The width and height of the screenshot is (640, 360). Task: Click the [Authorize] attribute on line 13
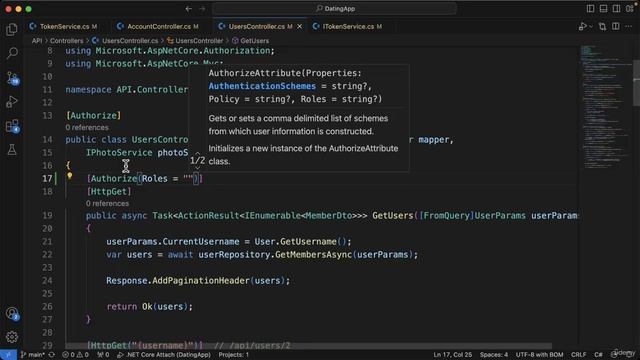click(93, 116)
